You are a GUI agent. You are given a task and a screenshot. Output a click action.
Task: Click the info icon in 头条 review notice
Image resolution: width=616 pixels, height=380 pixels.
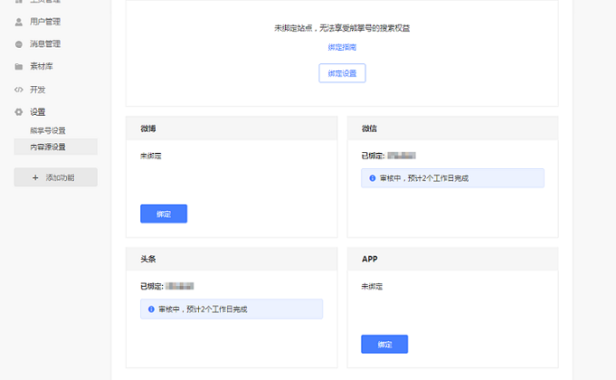pyautogui.click(x=151, y=309)
